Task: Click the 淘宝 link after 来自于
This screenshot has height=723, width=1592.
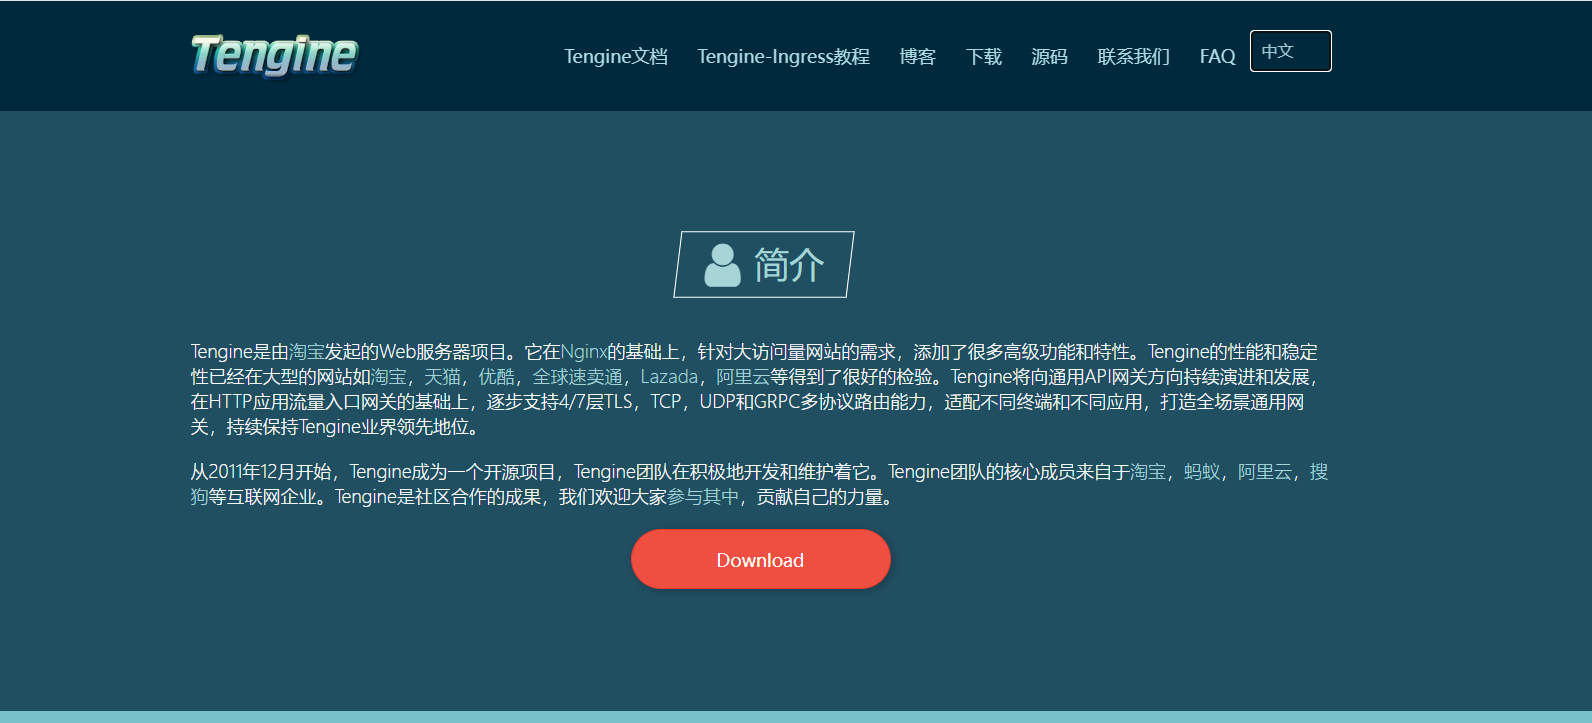Action: pyautogui.click(x=1148, y=472)
